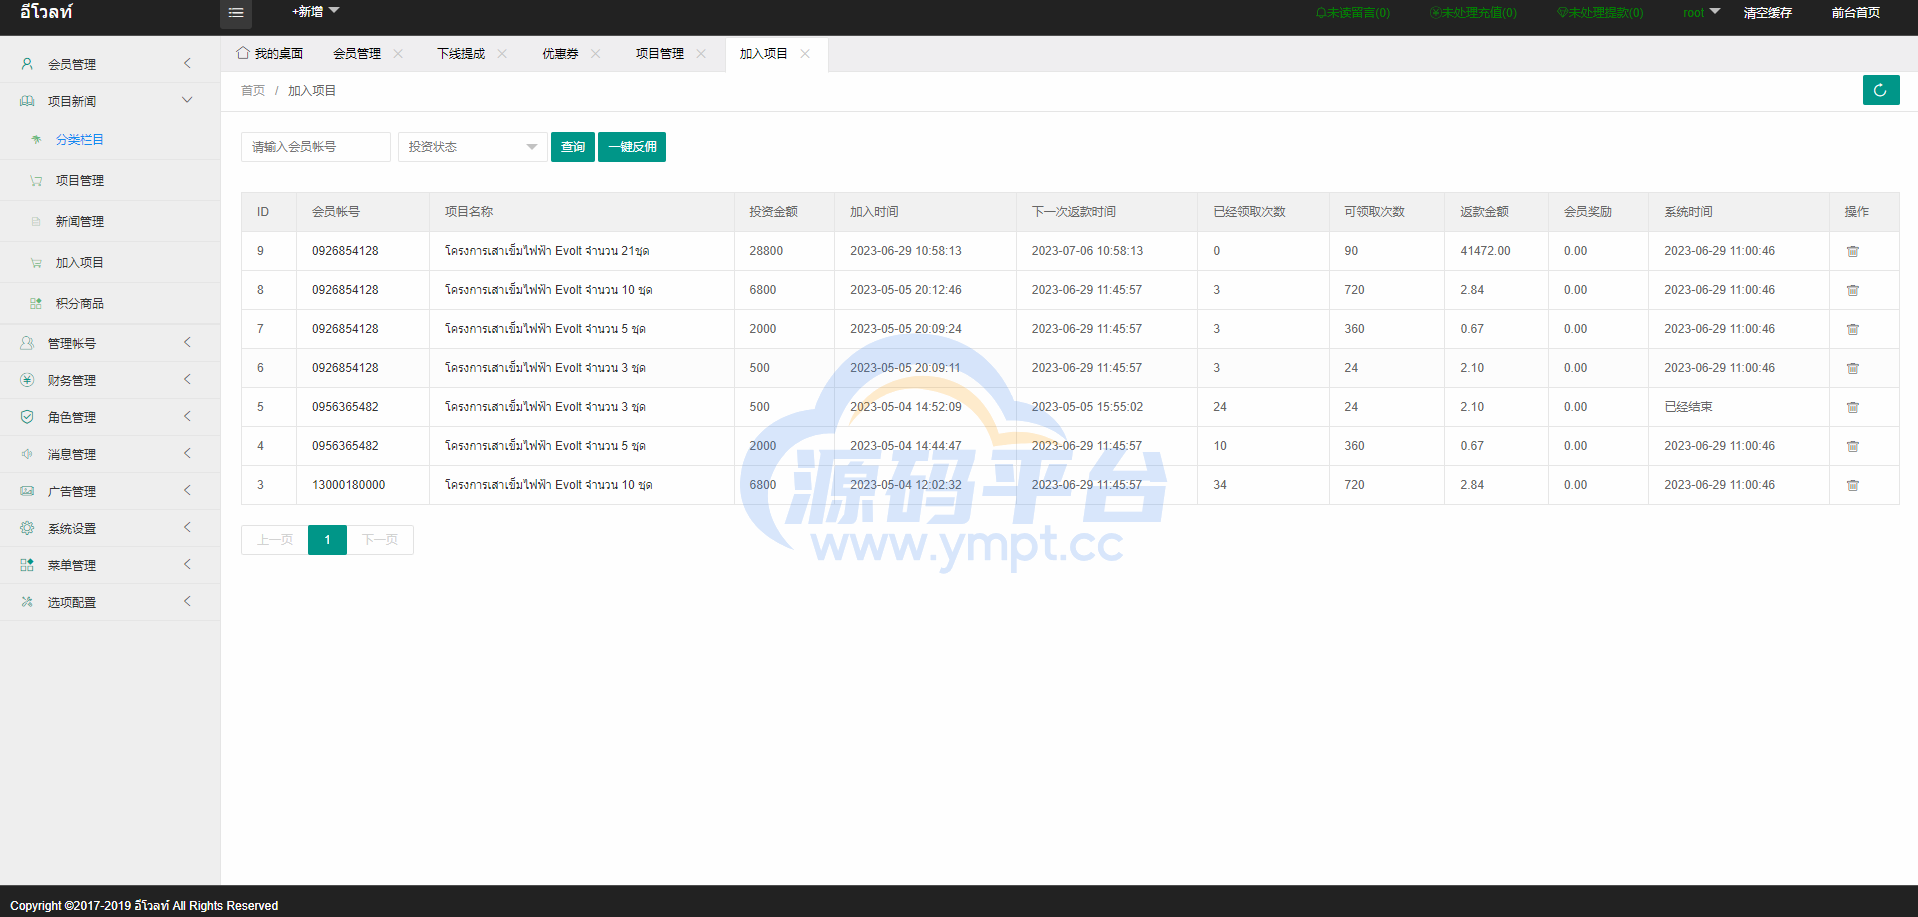
Task: Expand the 管理帐号 sidebar section
Action: click(x=187, y=343)
